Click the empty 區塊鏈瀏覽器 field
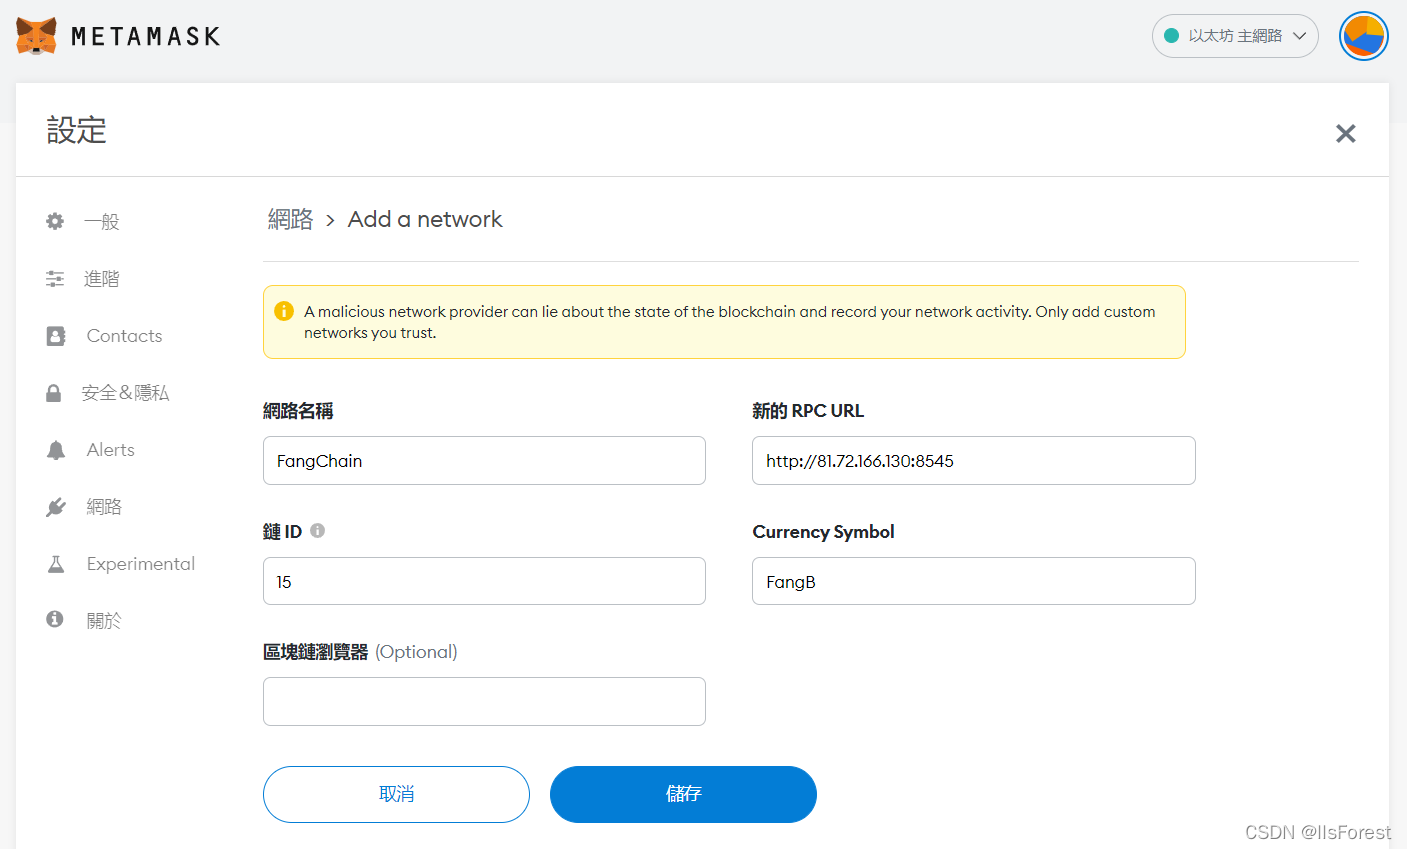 (x=484, y=701)
